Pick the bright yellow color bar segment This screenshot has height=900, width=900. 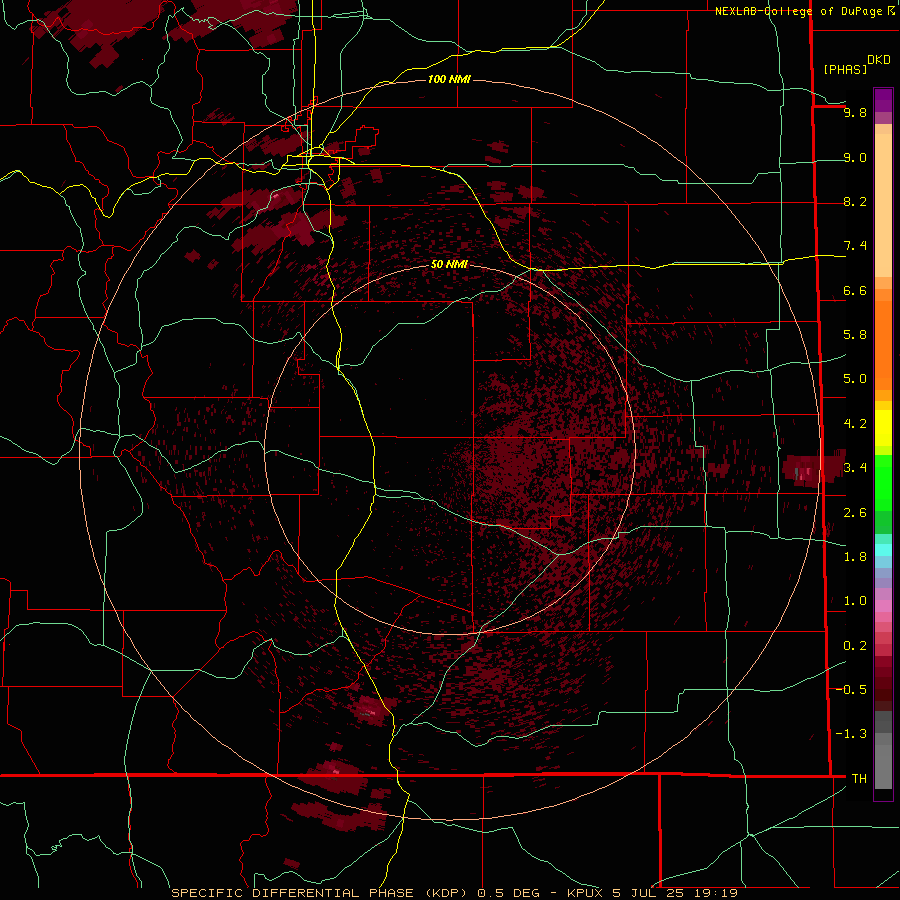pos(883,428)
